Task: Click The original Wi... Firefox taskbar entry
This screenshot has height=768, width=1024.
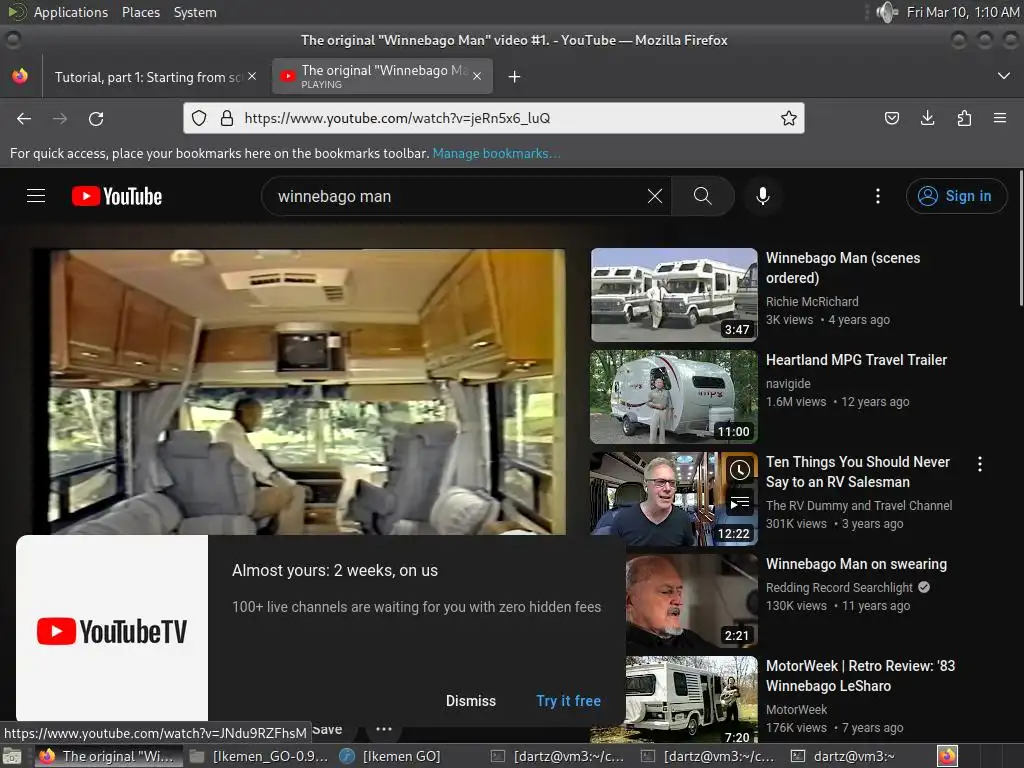Action: pyautogui.click(x=108, y=756)
